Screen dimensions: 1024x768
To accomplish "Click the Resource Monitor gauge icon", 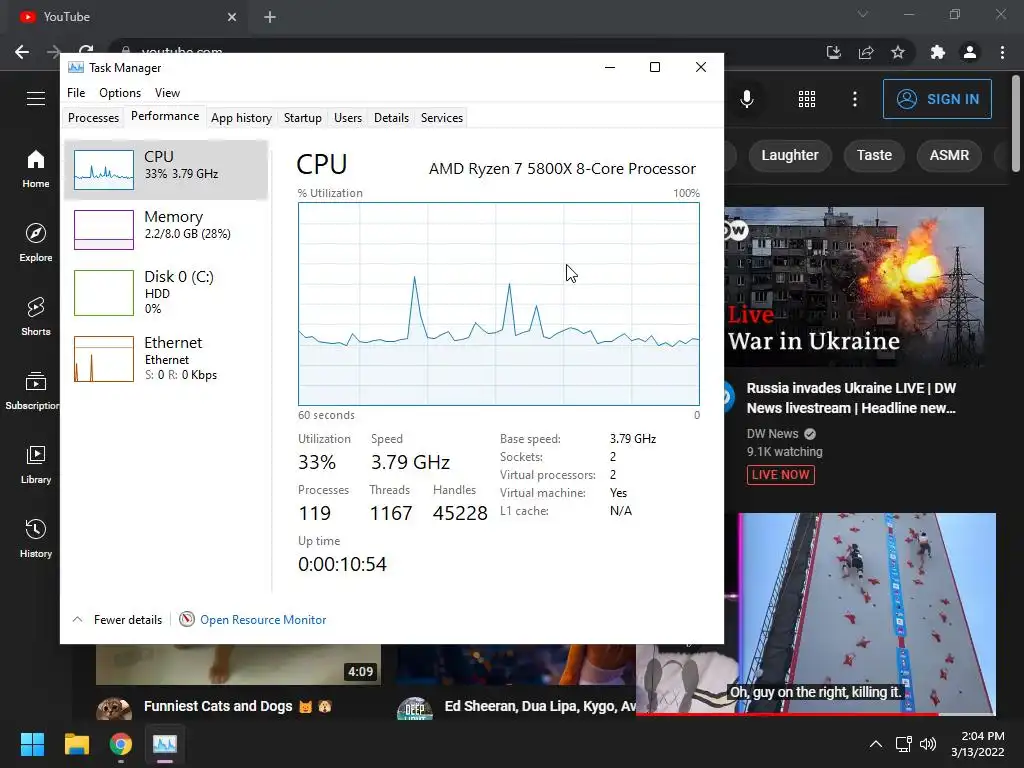I will (x=187, y=619).
